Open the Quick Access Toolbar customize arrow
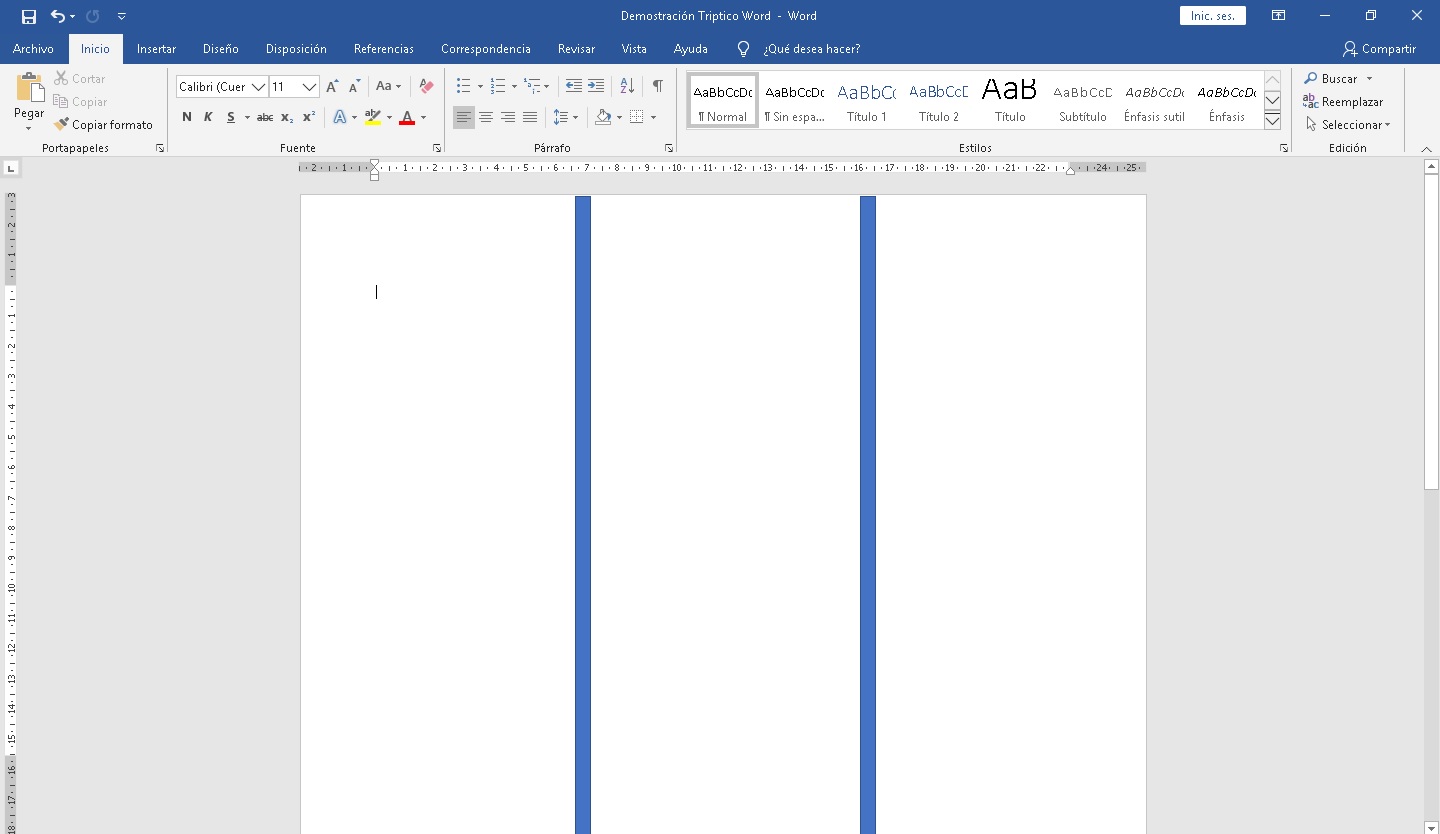The height and width of the screenshot is (834, 1440). tap(122, 16)
